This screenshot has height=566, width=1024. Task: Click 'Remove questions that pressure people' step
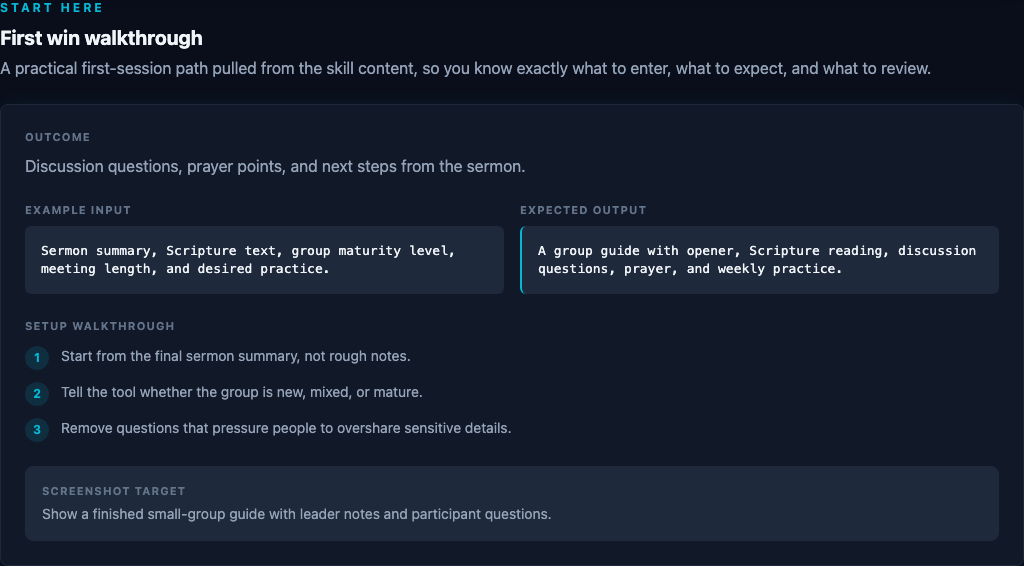click(286, 428)
